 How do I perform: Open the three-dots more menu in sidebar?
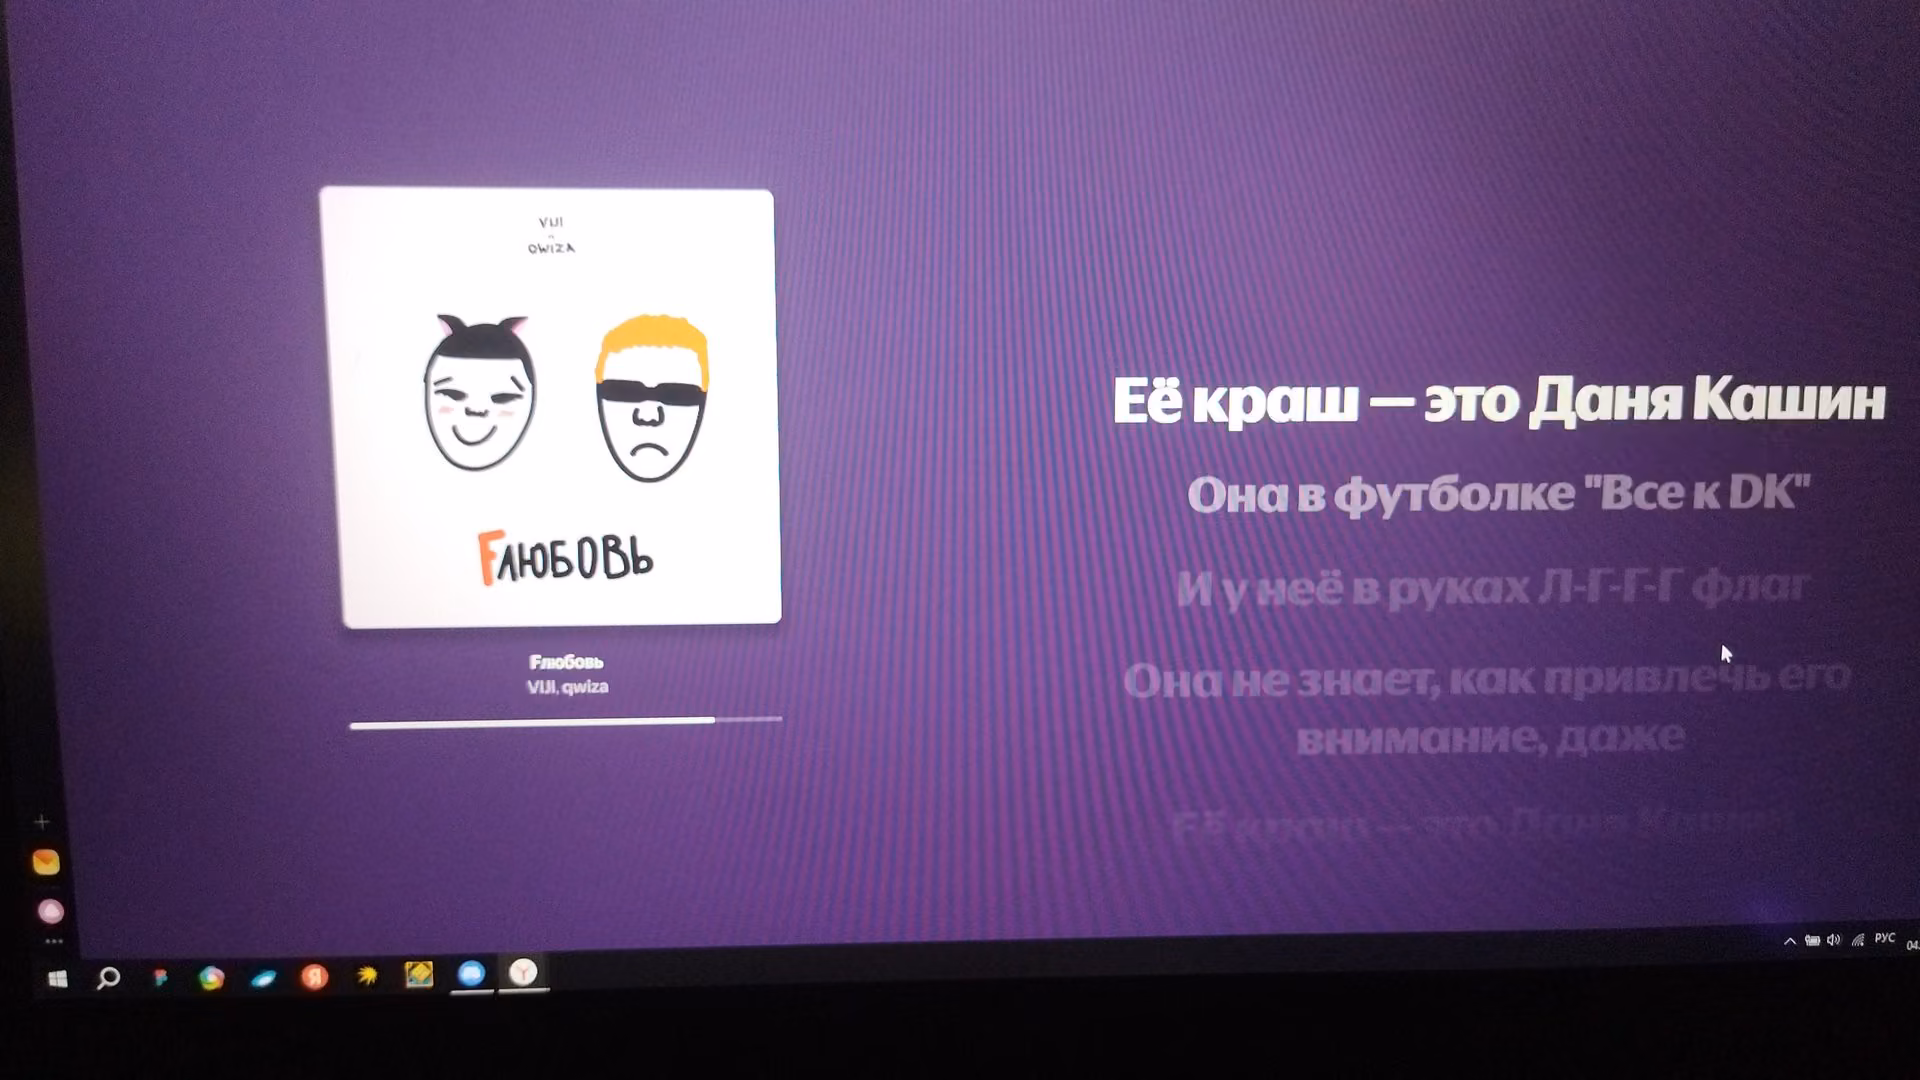coord(54,941)
